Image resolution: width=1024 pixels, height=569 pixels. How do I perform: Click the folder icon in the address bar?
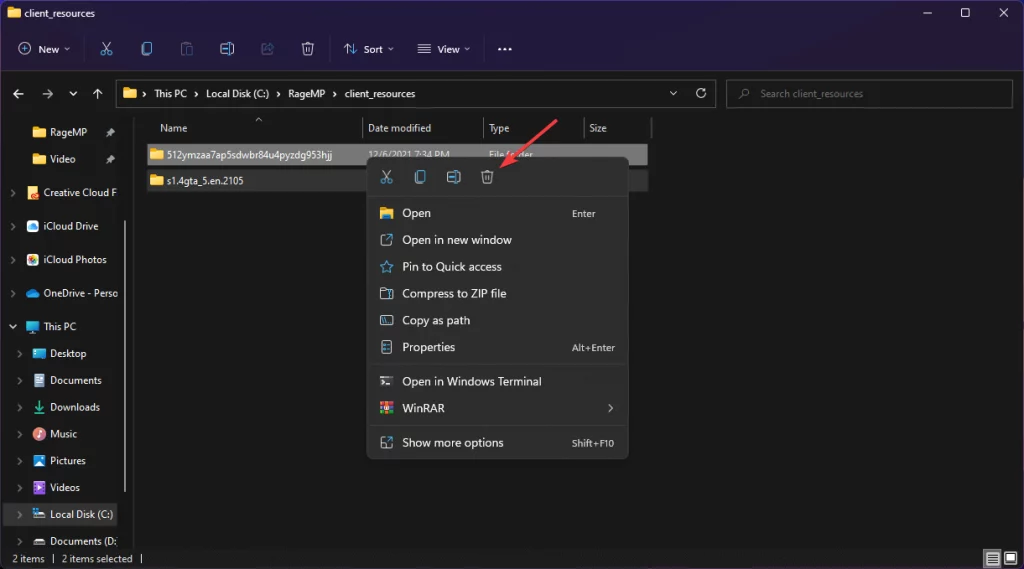pos(130,93)
